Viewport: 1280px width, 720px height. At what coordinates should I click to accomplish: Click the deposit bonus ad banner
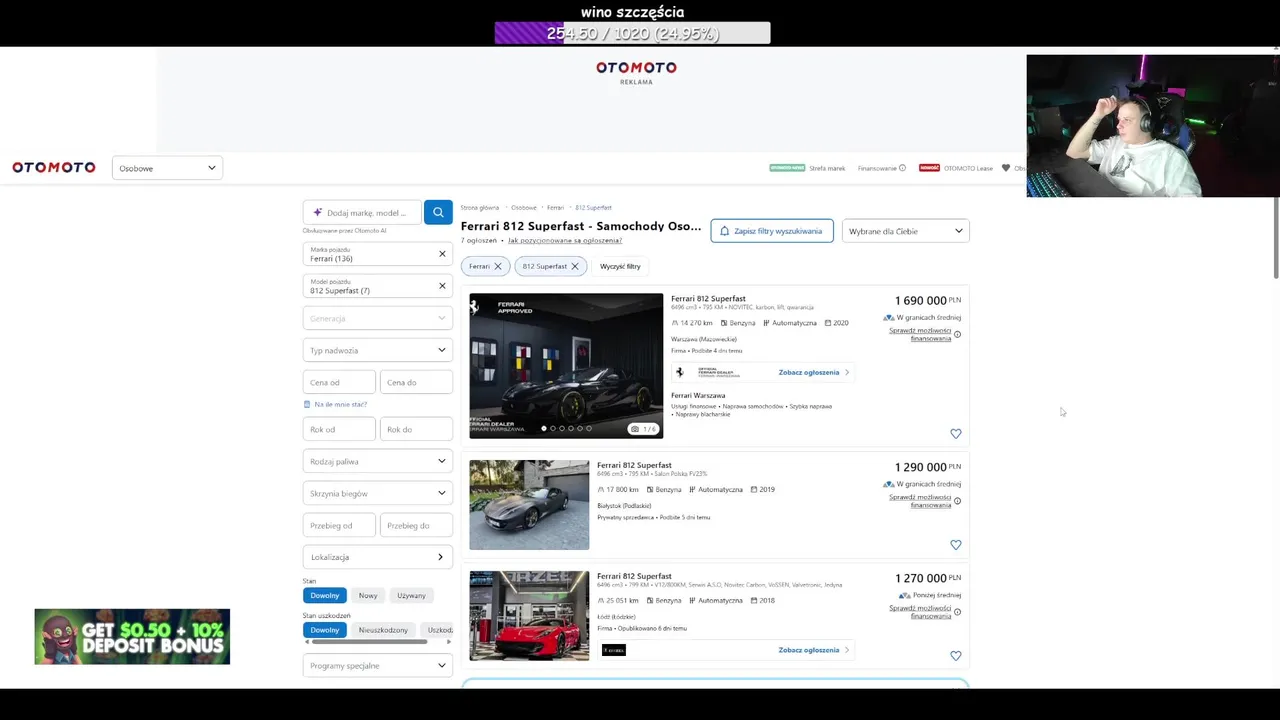tap(132, 637)
